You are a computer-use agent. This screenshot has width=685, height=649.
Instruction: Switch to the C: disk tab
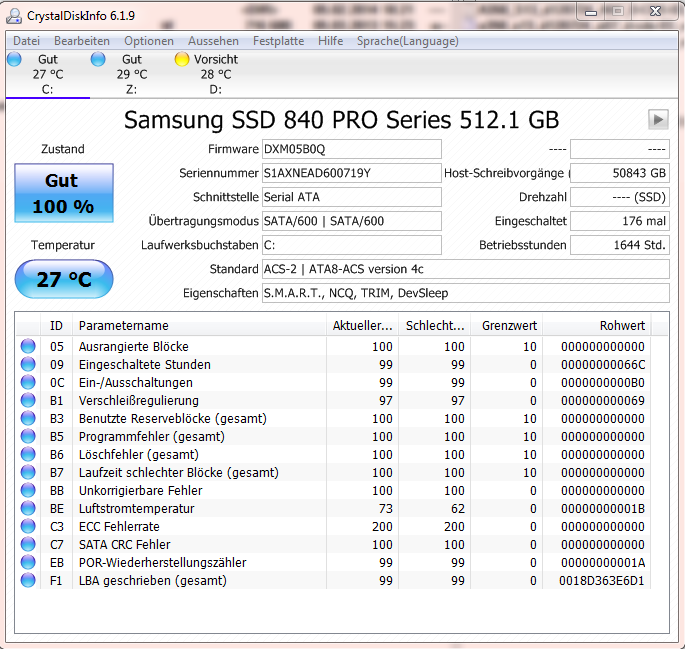coord(48,74)
